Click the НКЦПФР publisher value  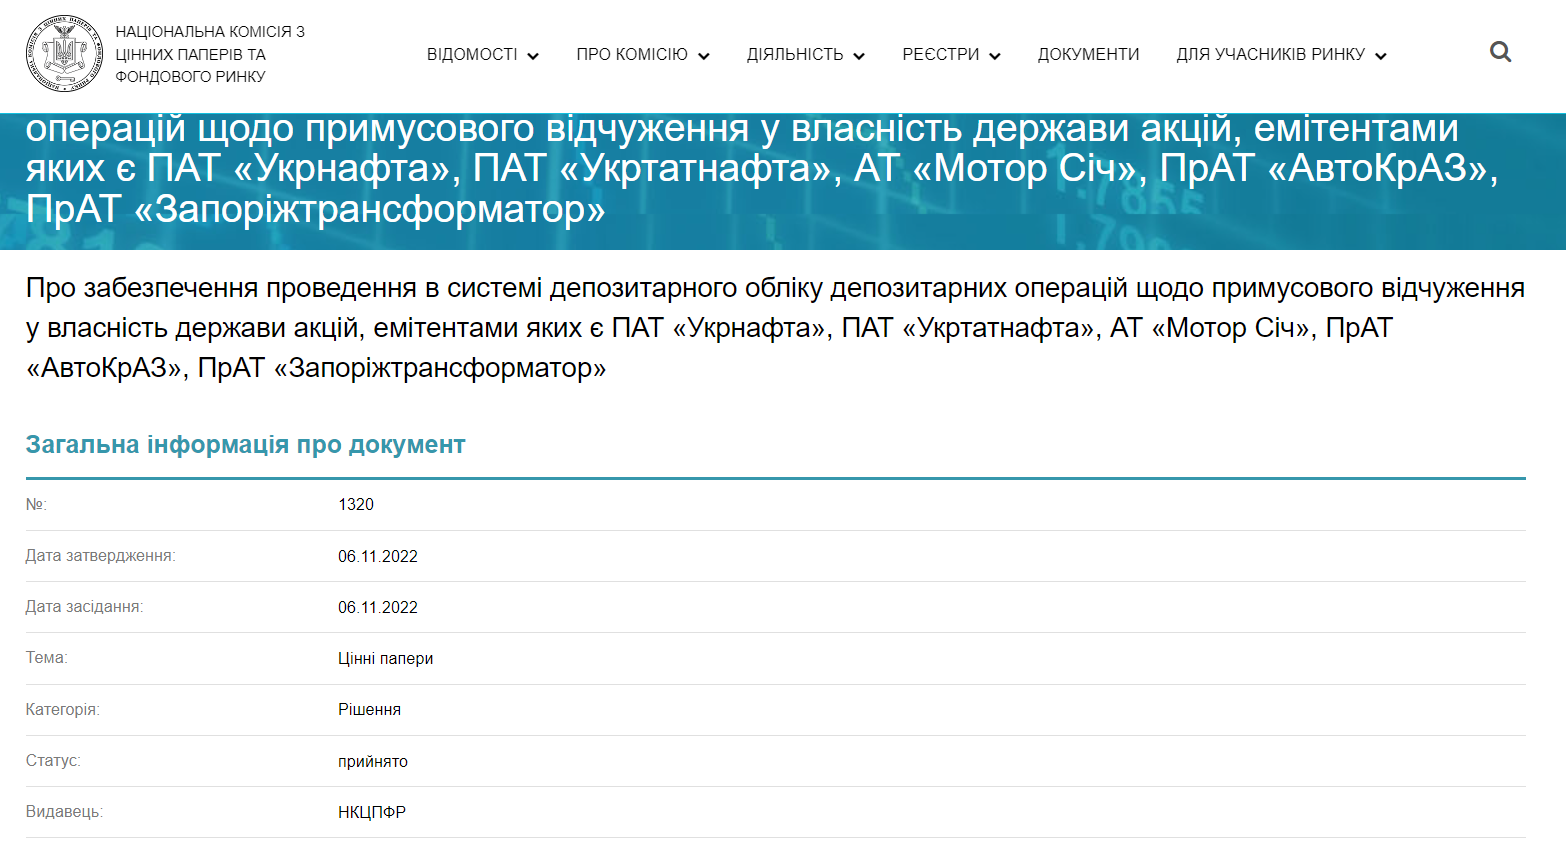(372, 813)
